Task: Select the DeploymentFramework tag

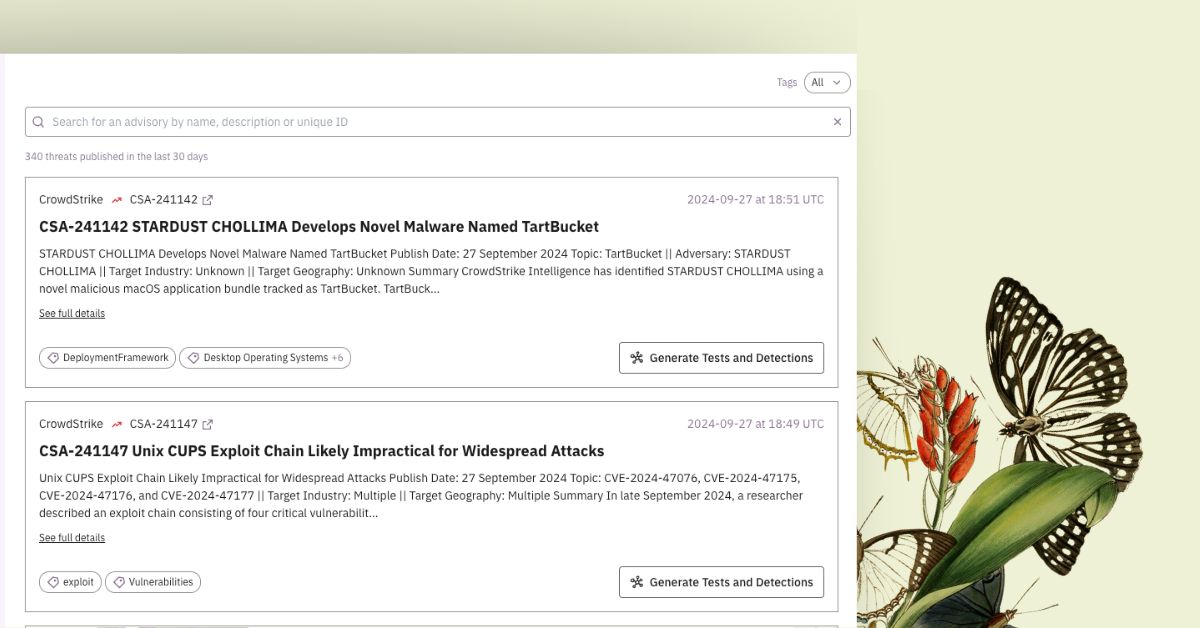Action: [x=108, y=358]
